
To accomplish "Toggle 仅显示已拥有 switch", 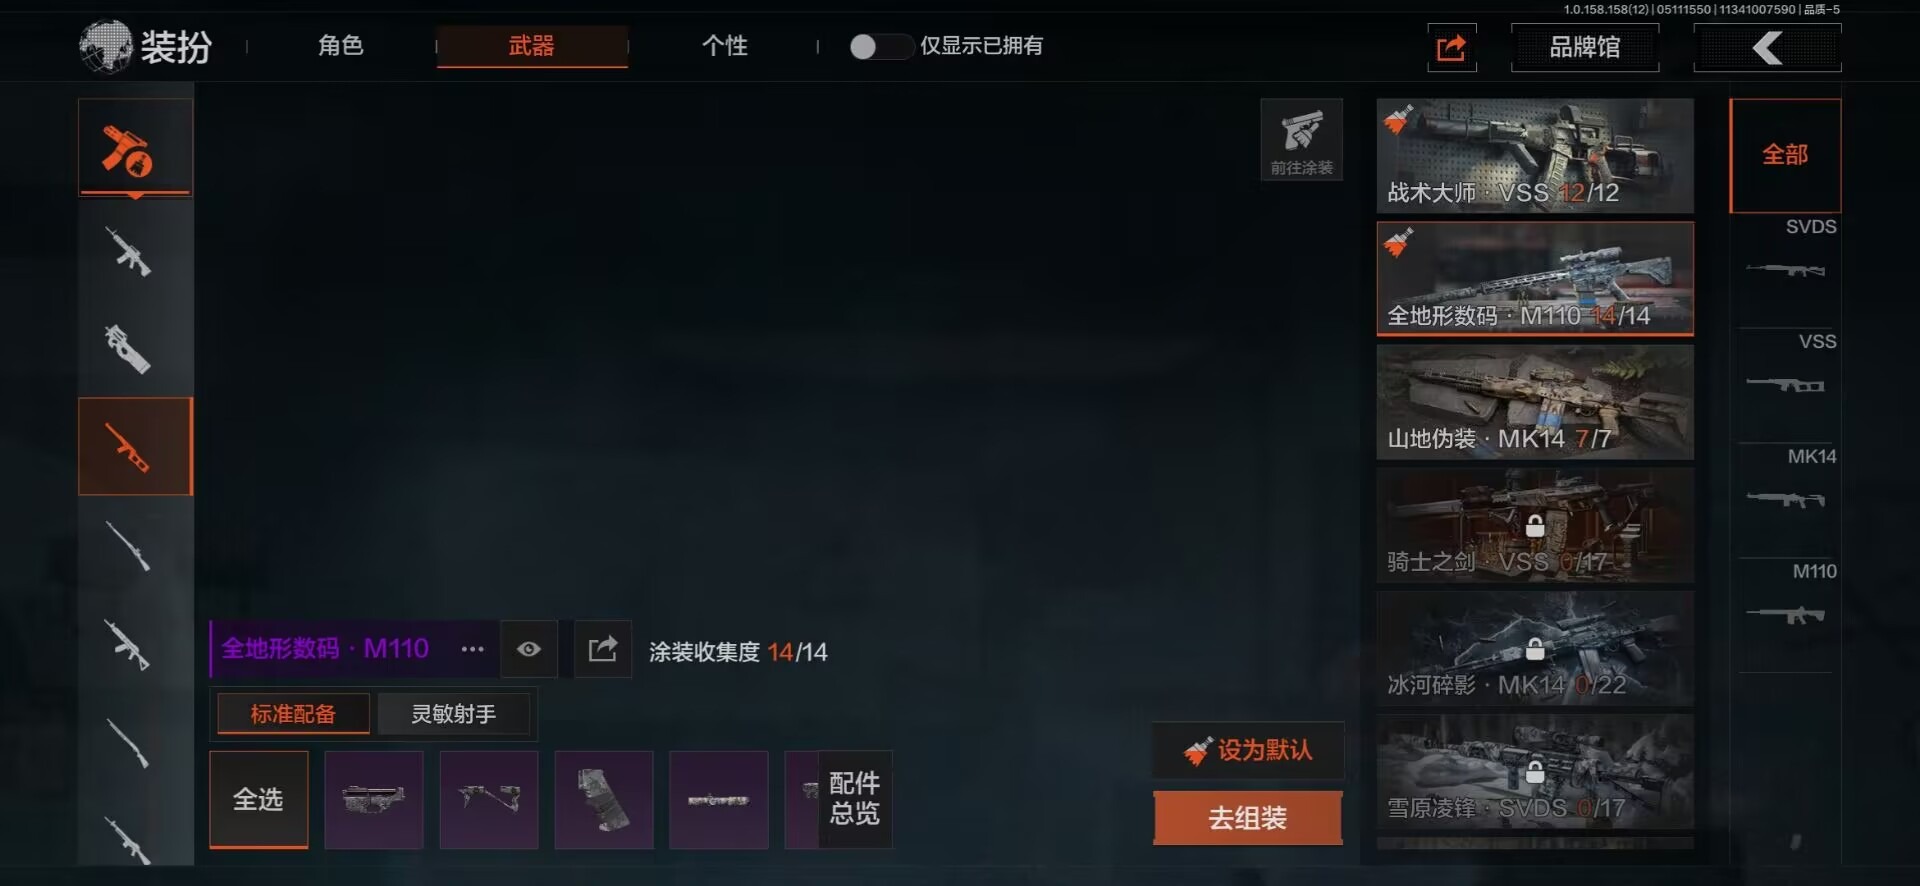I will click(879, 46).
